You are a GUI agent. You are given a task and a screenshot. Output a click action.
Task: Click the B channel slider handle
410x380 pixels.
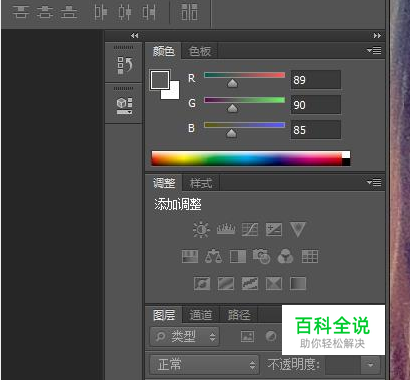pyautogui.click(x=231, y=133)
